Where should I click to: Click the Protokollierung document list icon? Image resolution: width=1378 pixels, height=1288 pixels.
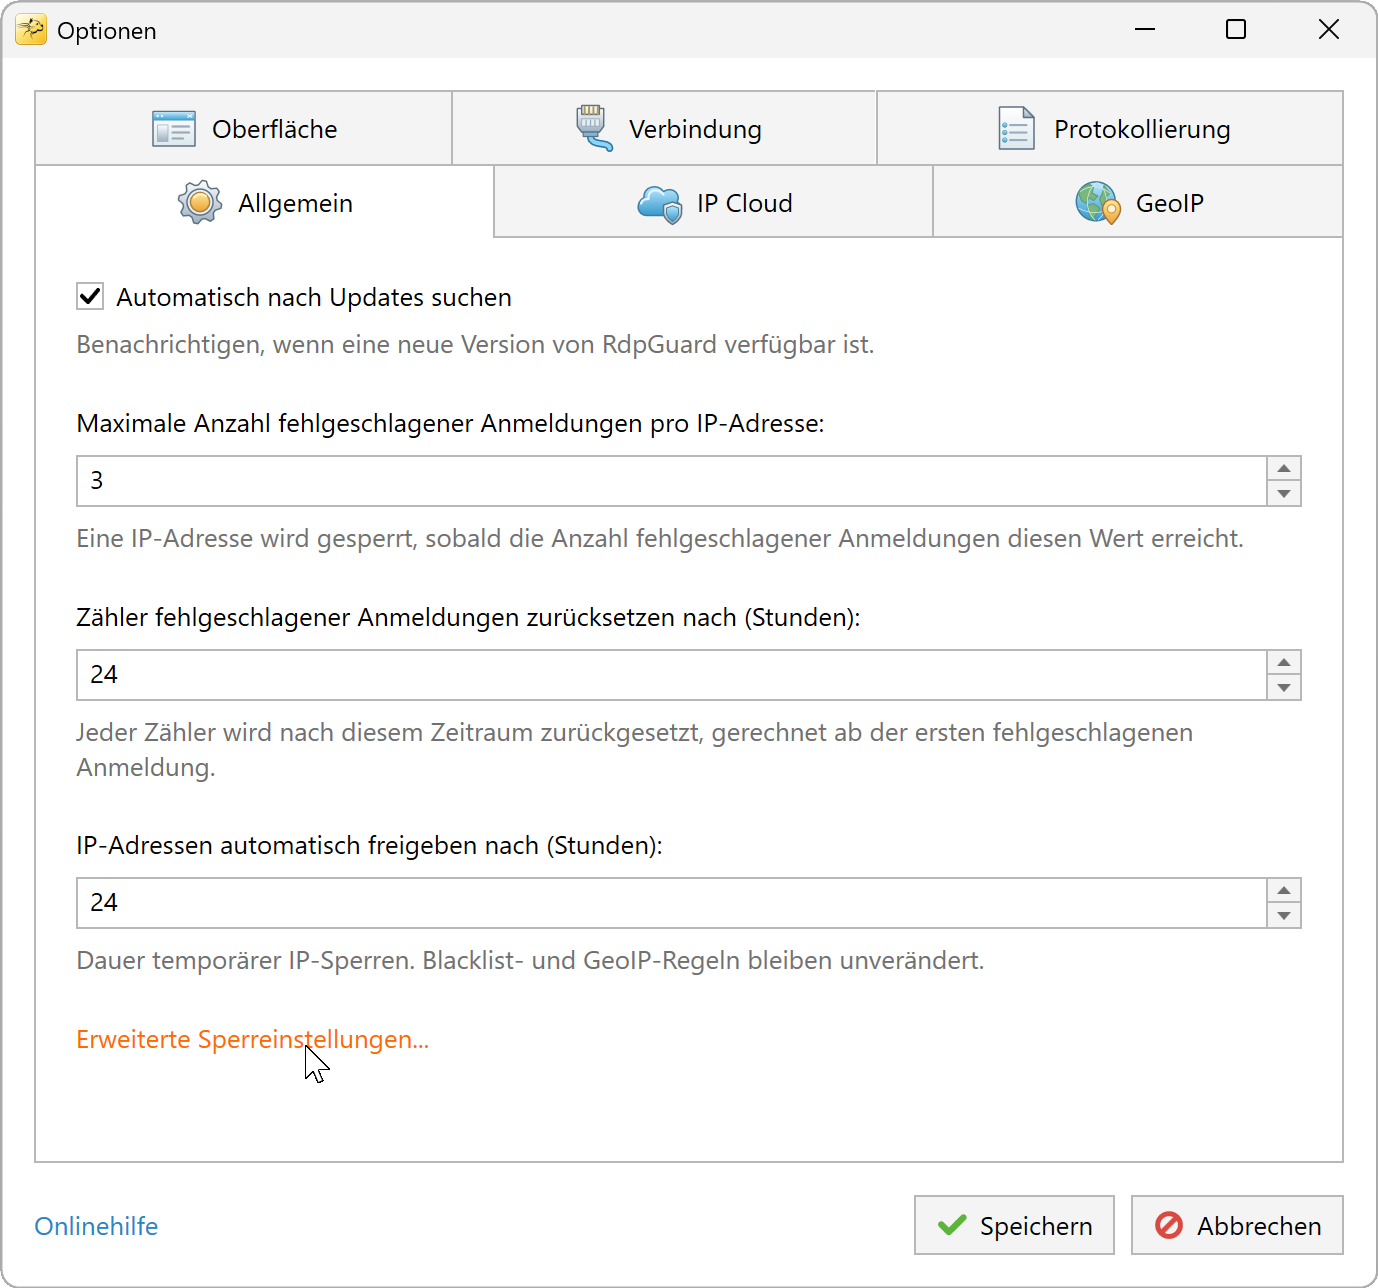pyautogui.click(x=1017, y=129)
